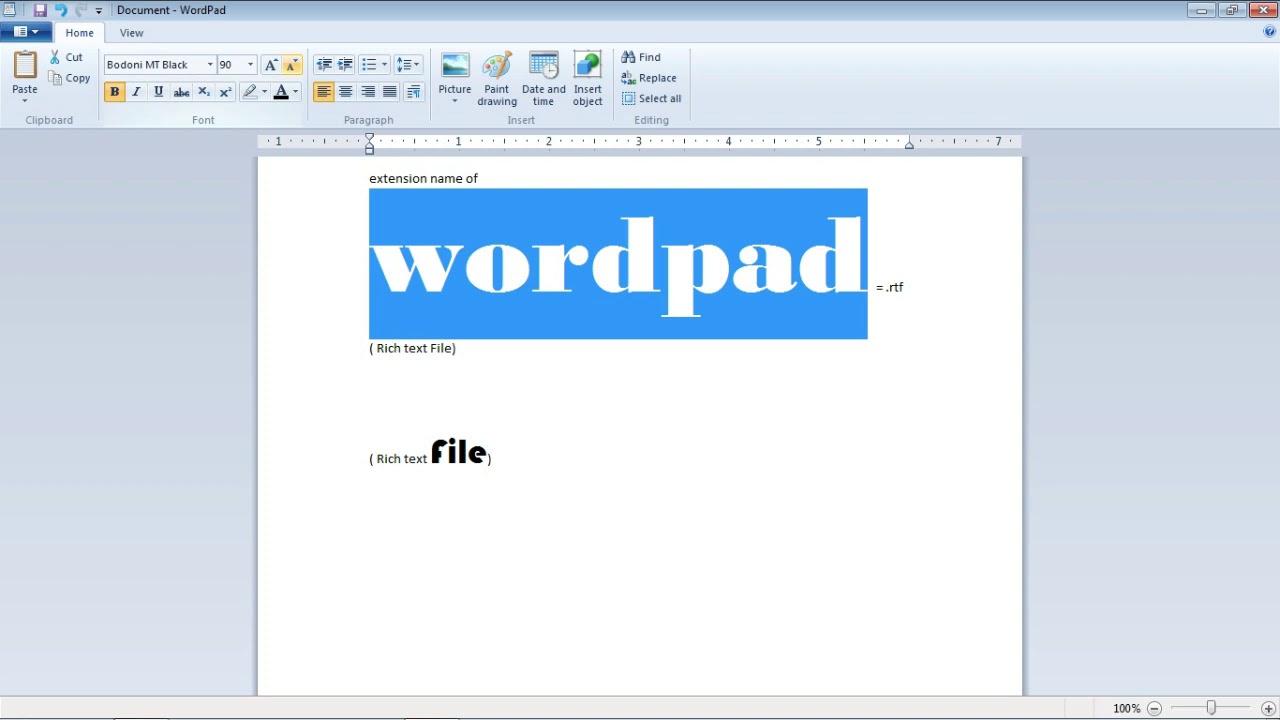Click the font size field showing 90
1280x720 pixels.
point(231,65)
